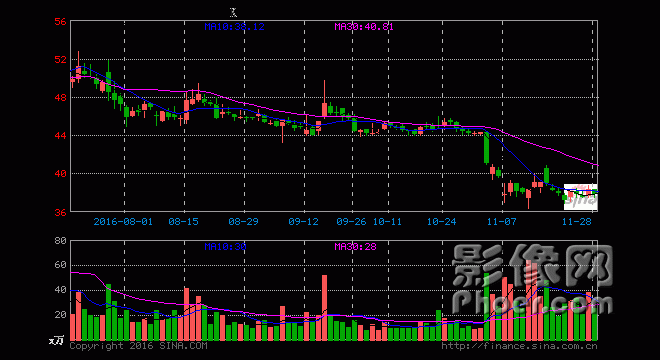Click the MA30:40.81 price average label

click(364, 27)
